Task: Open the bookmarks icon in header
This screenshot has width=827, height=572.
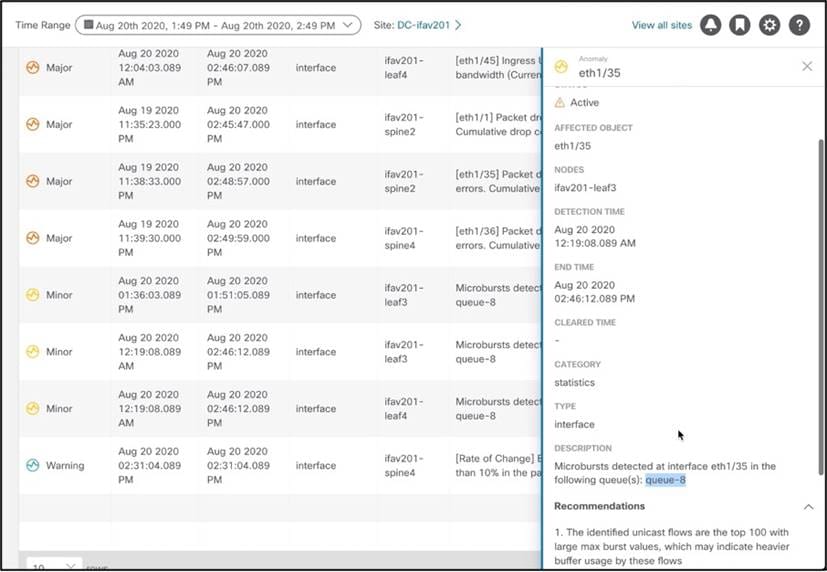Action: click(x=740, y=25)
